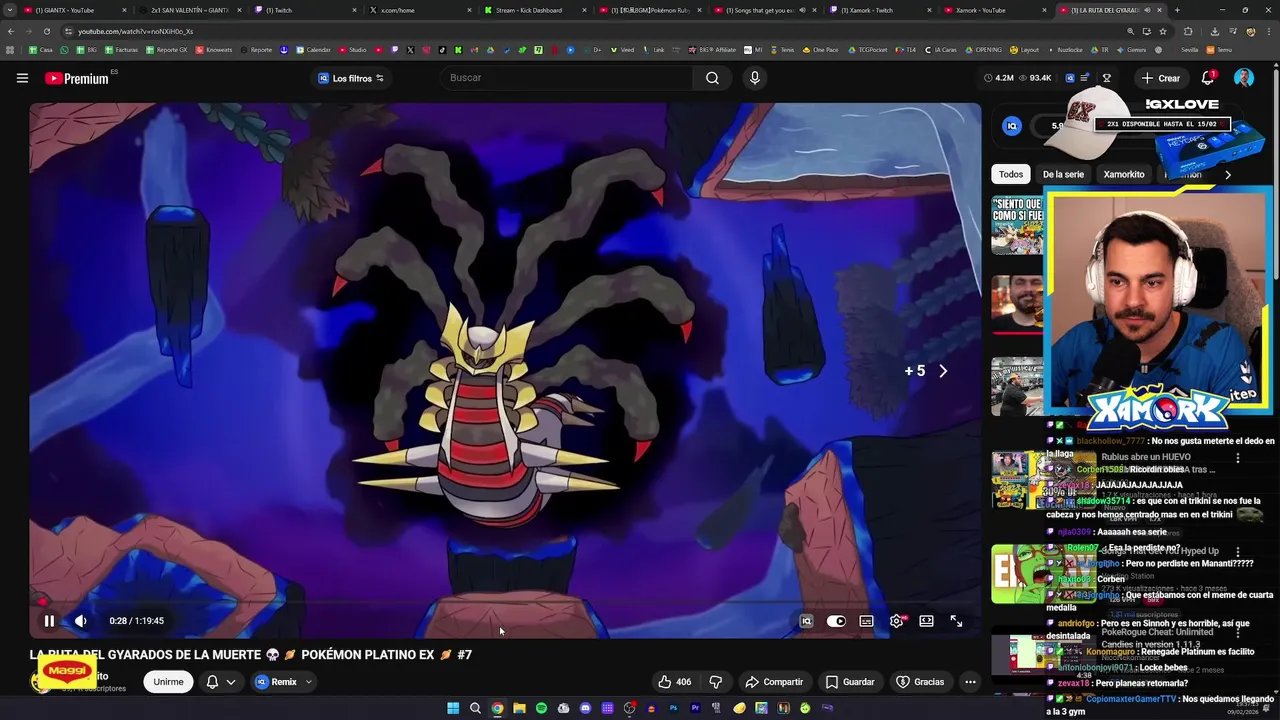The image size is (1280, 720).
Task: Click the video progress bar
Action: pyautogui.click(x=505, y=603)
